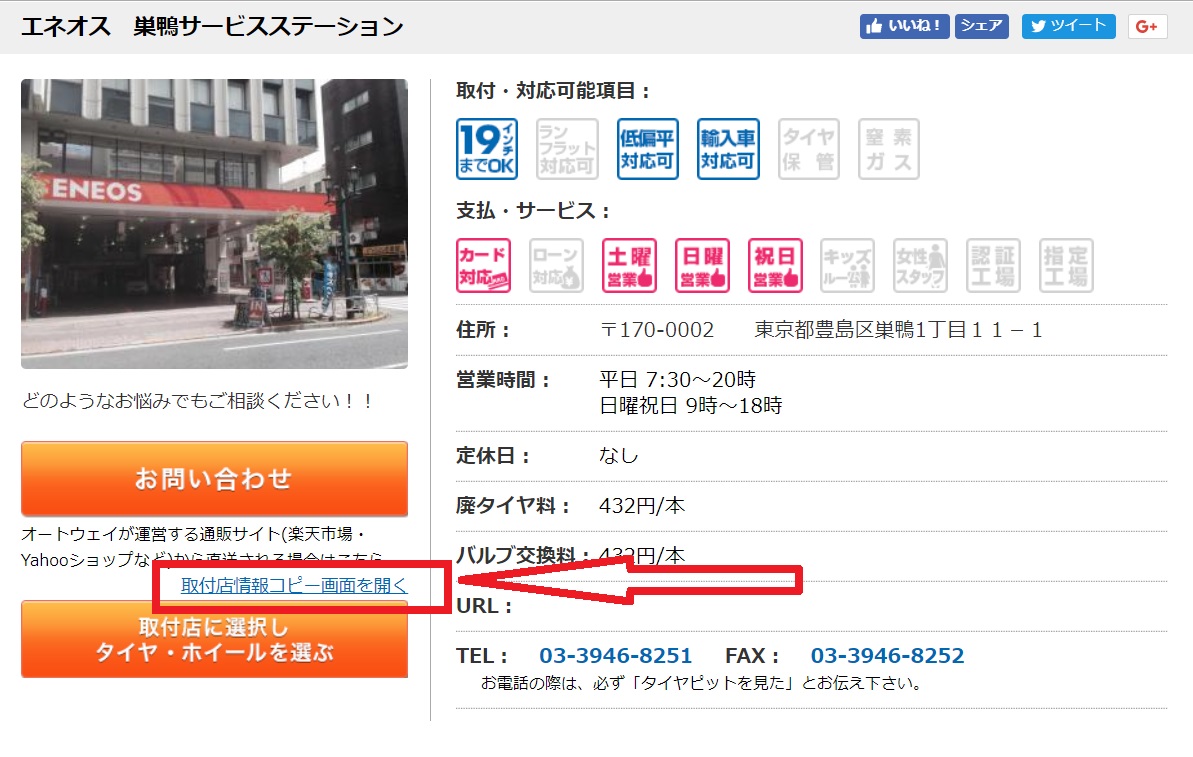Click the 女性スタッフ icon

click(x=921, y=266)
